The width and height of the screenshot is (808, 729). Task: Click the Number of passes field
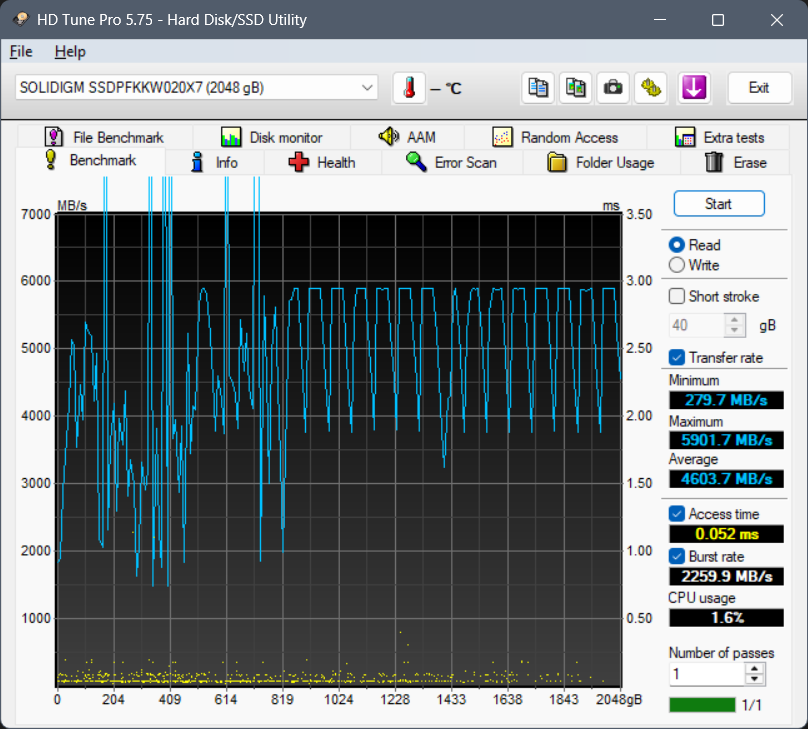pyautogui.click(x=707, y=674)
